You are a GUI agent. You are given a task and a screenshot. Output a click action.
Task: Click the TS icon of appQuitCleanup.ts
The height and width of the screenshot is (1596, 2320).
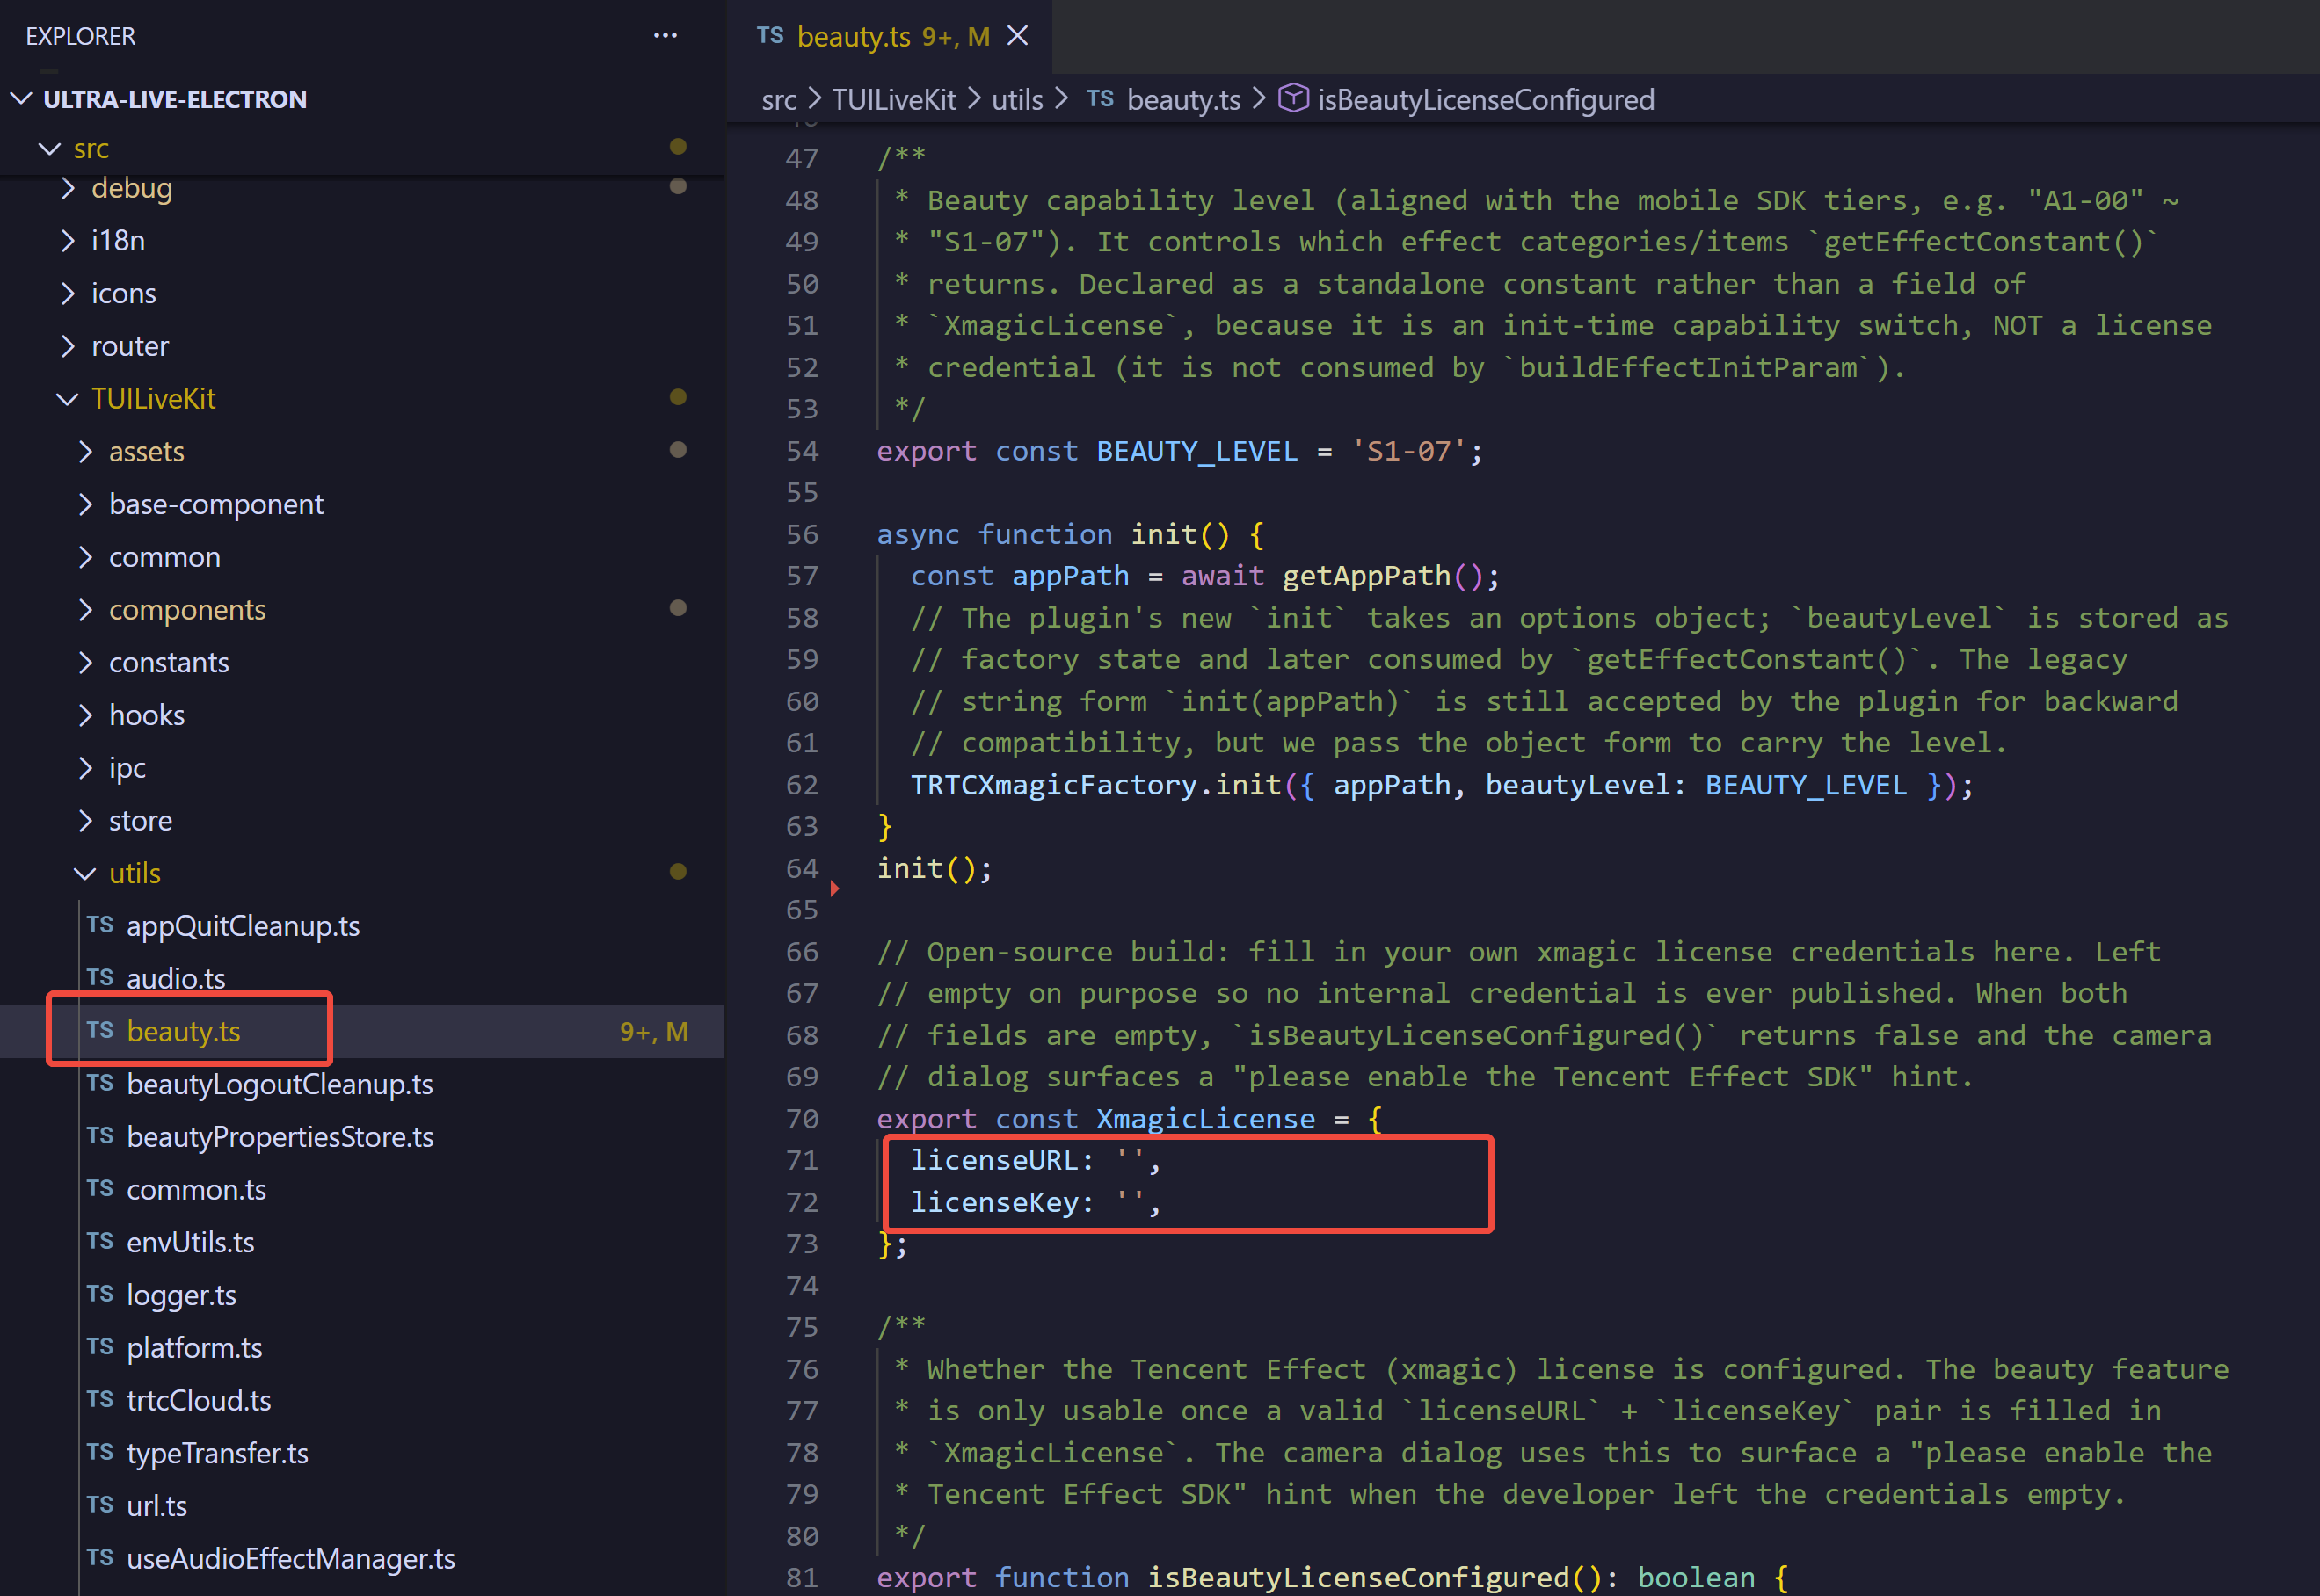tap(100, 924)
